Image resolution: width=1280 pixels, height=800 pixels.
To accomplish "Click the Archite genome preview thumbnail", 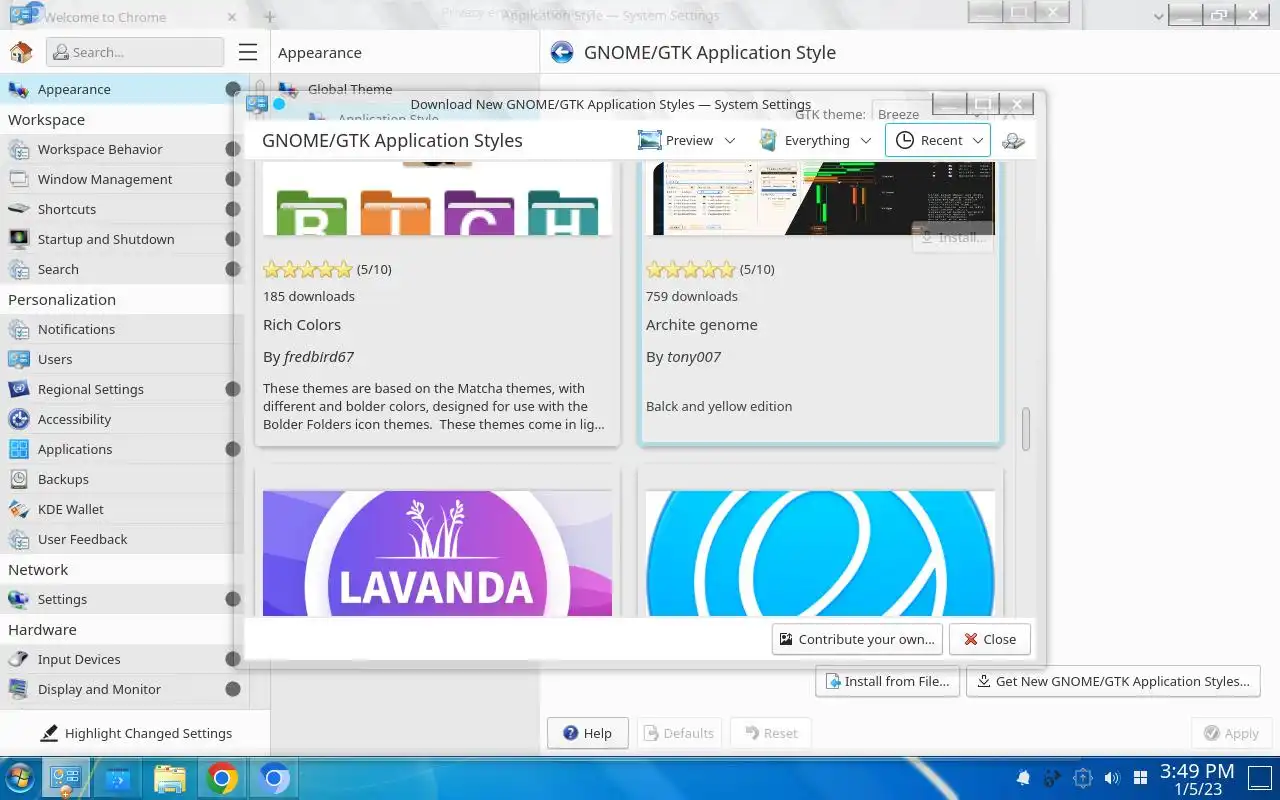I will (x=820, y=198).
